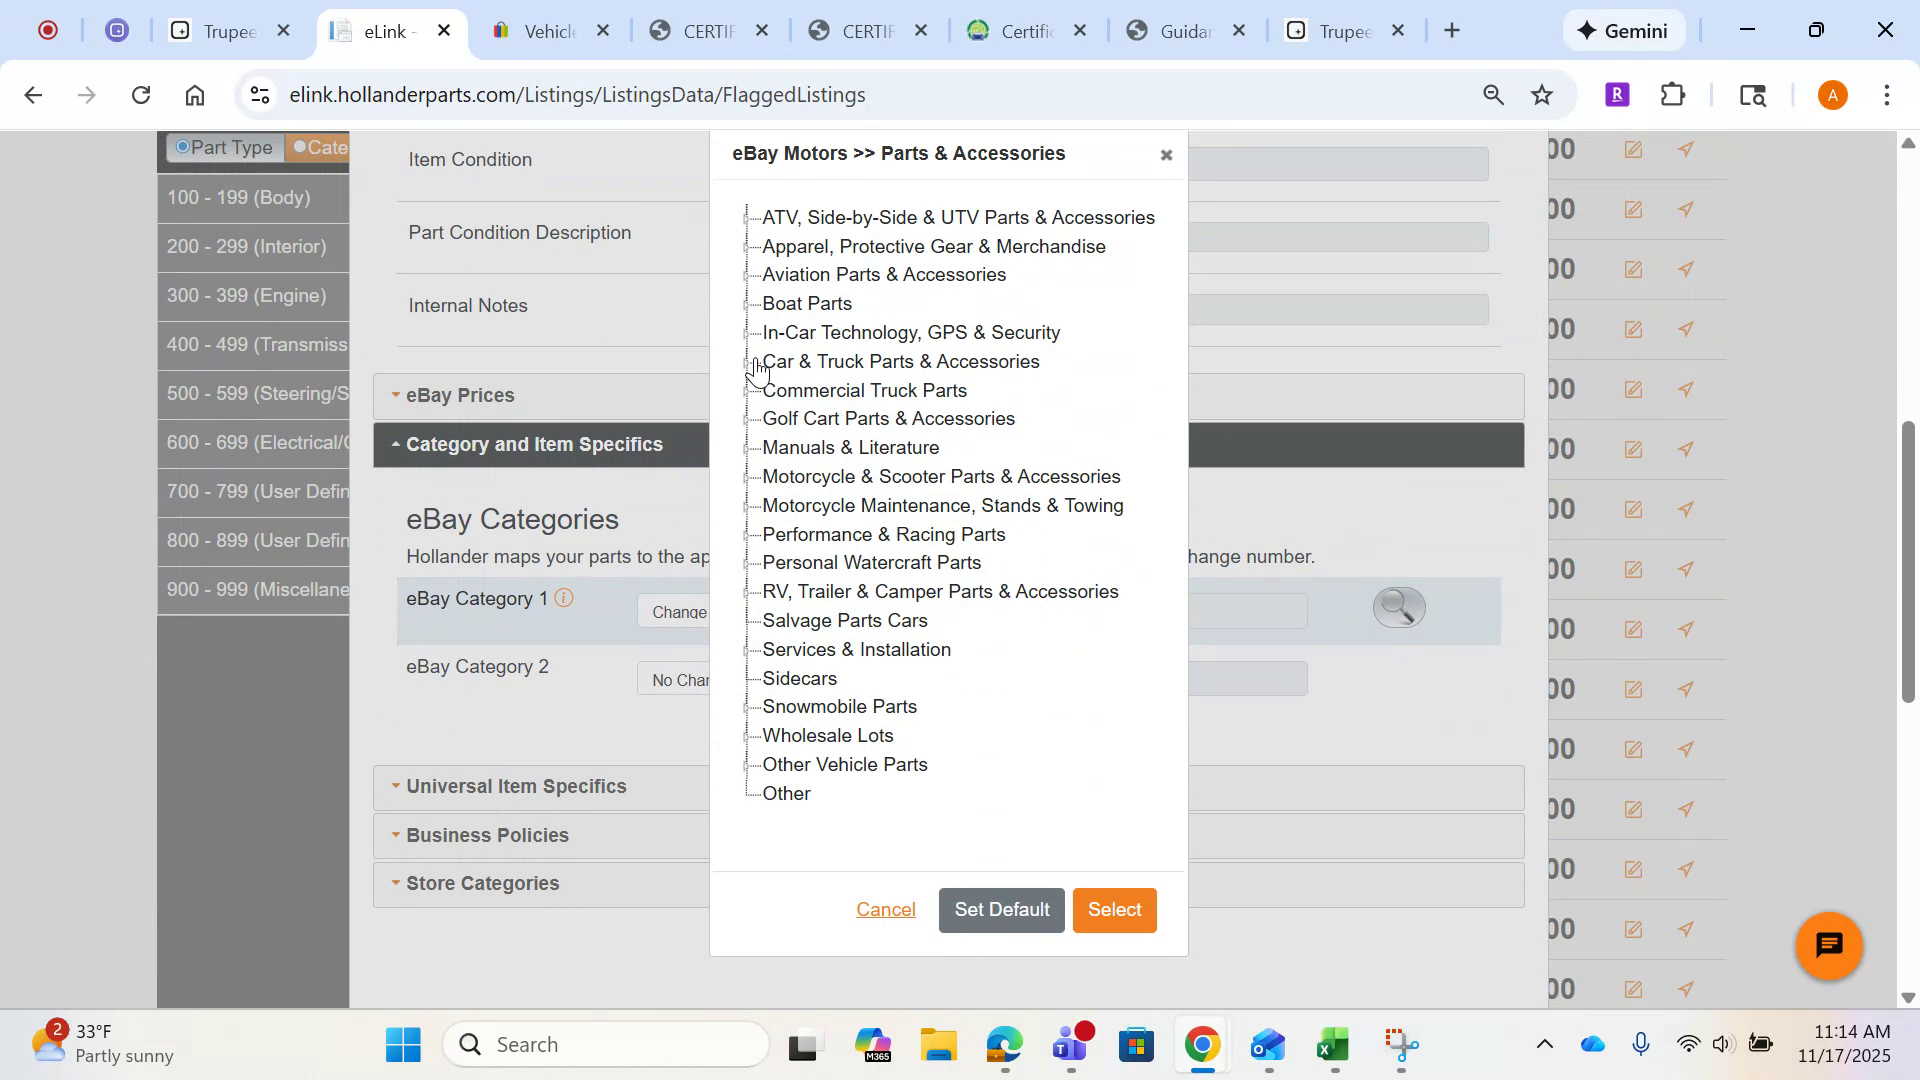Click the reload icon in the browser toolbar

(141, 94)
